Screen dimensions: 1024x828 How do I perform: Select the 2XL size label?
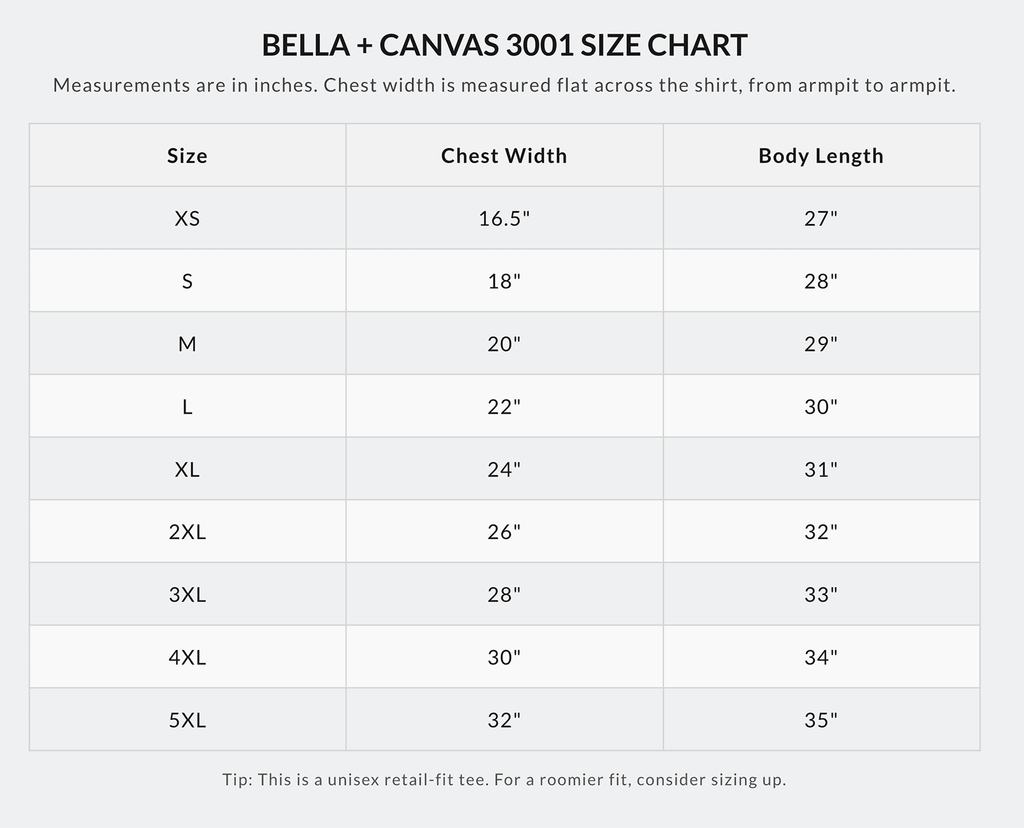[x=187, y=532]
